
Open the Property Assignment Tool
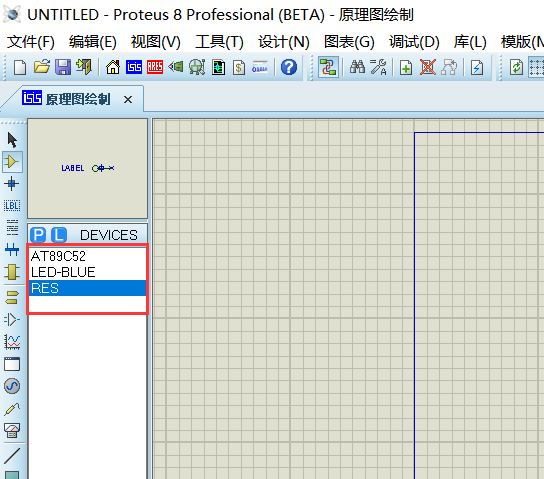[x=379, y=67]
